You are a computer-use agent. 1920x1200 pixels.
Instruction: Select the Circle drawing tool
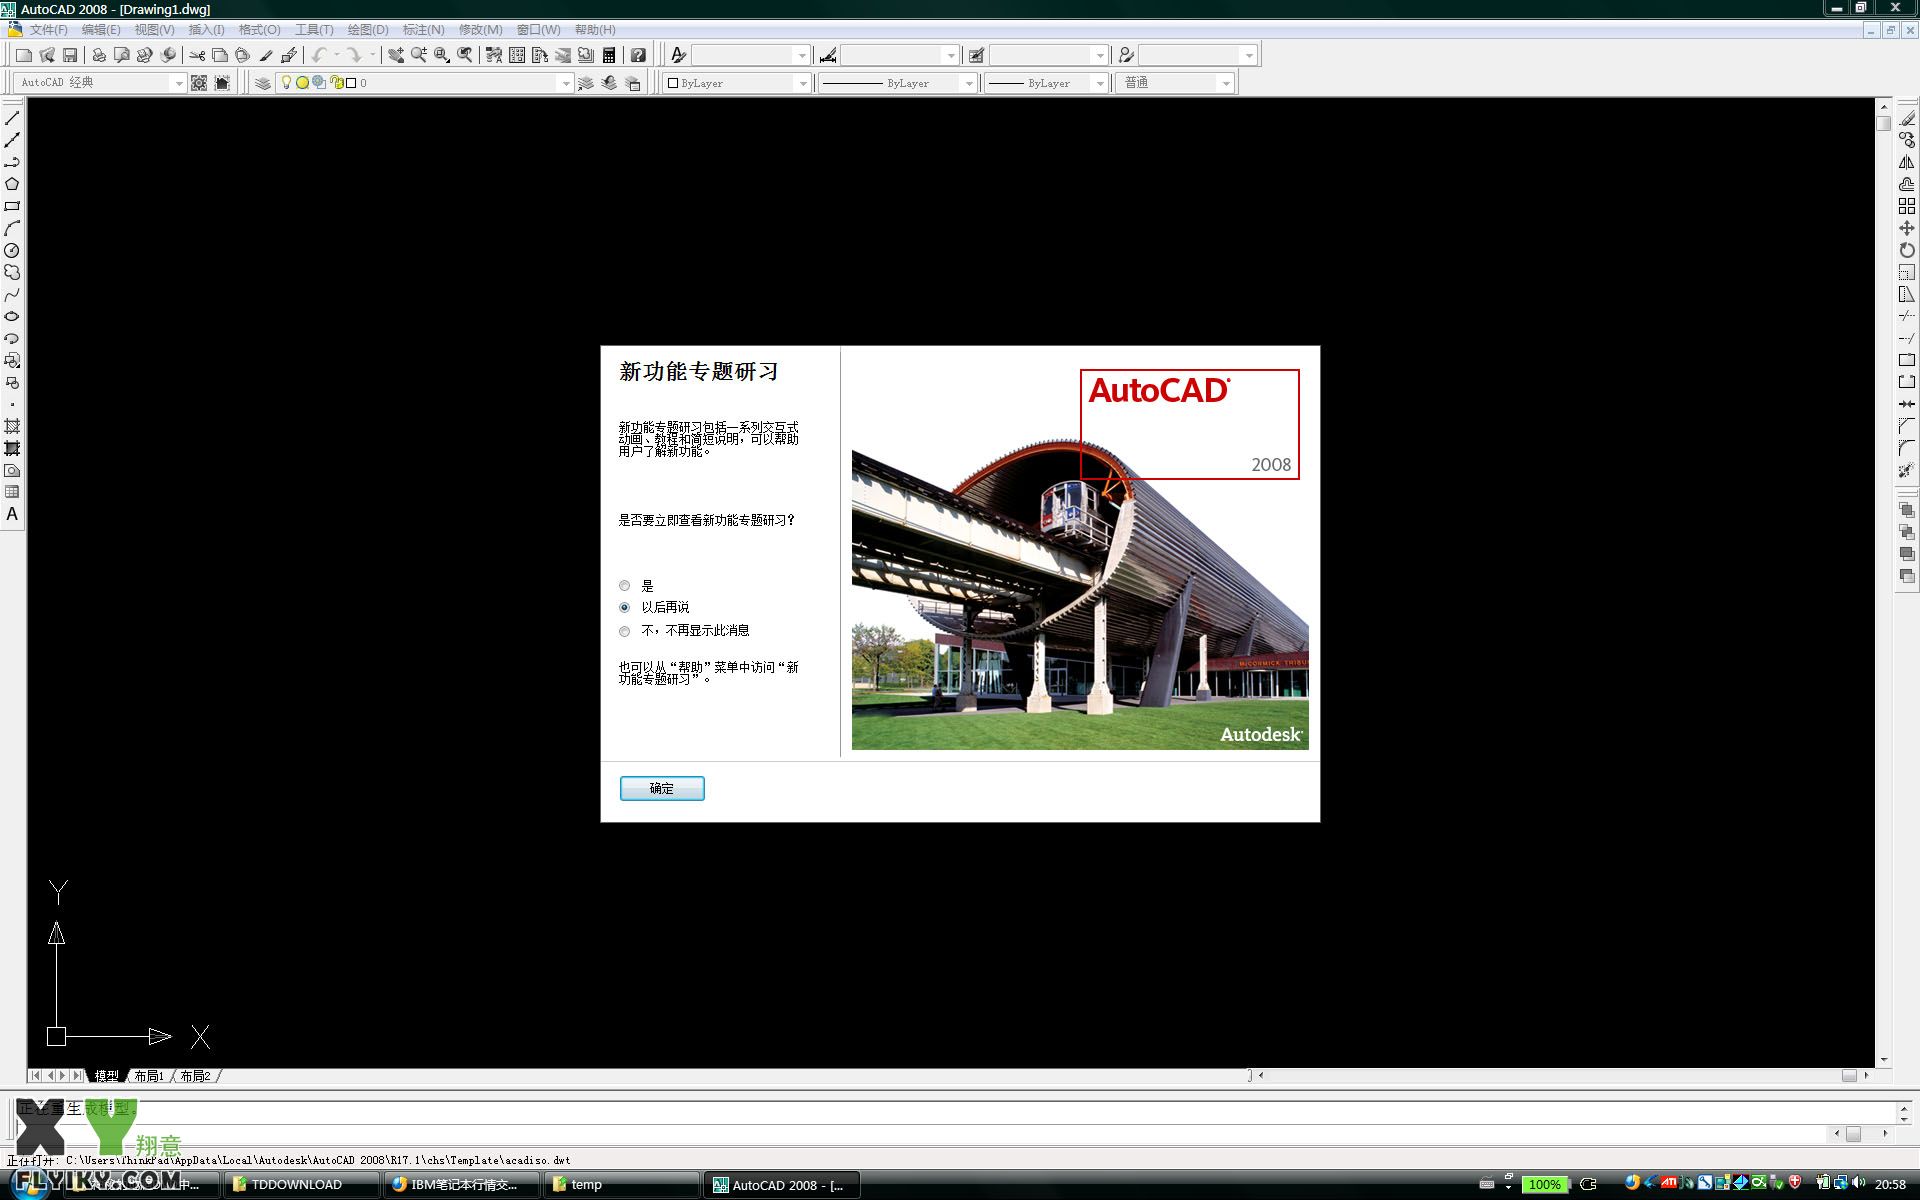12,250
